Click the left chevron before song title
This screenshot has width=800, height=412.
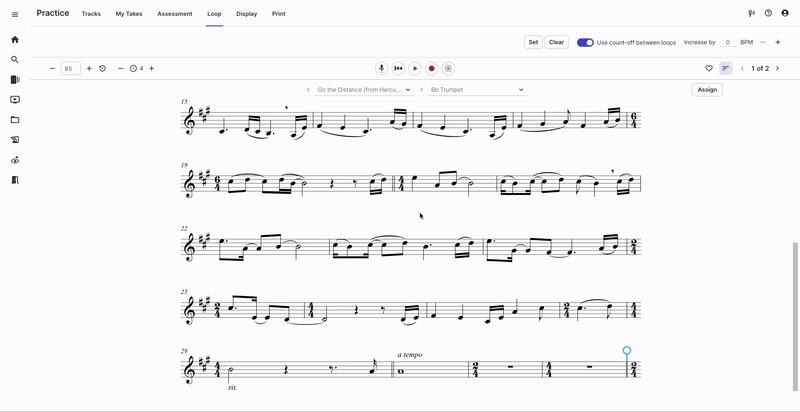tap(308, 90)
